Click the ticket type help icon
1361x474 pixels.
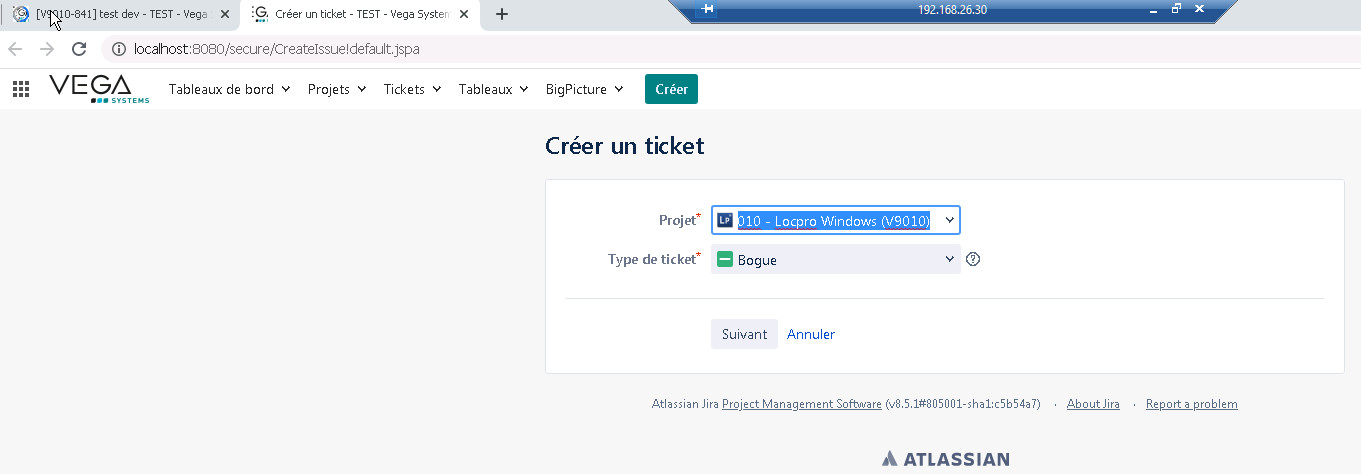coord(973,259)
